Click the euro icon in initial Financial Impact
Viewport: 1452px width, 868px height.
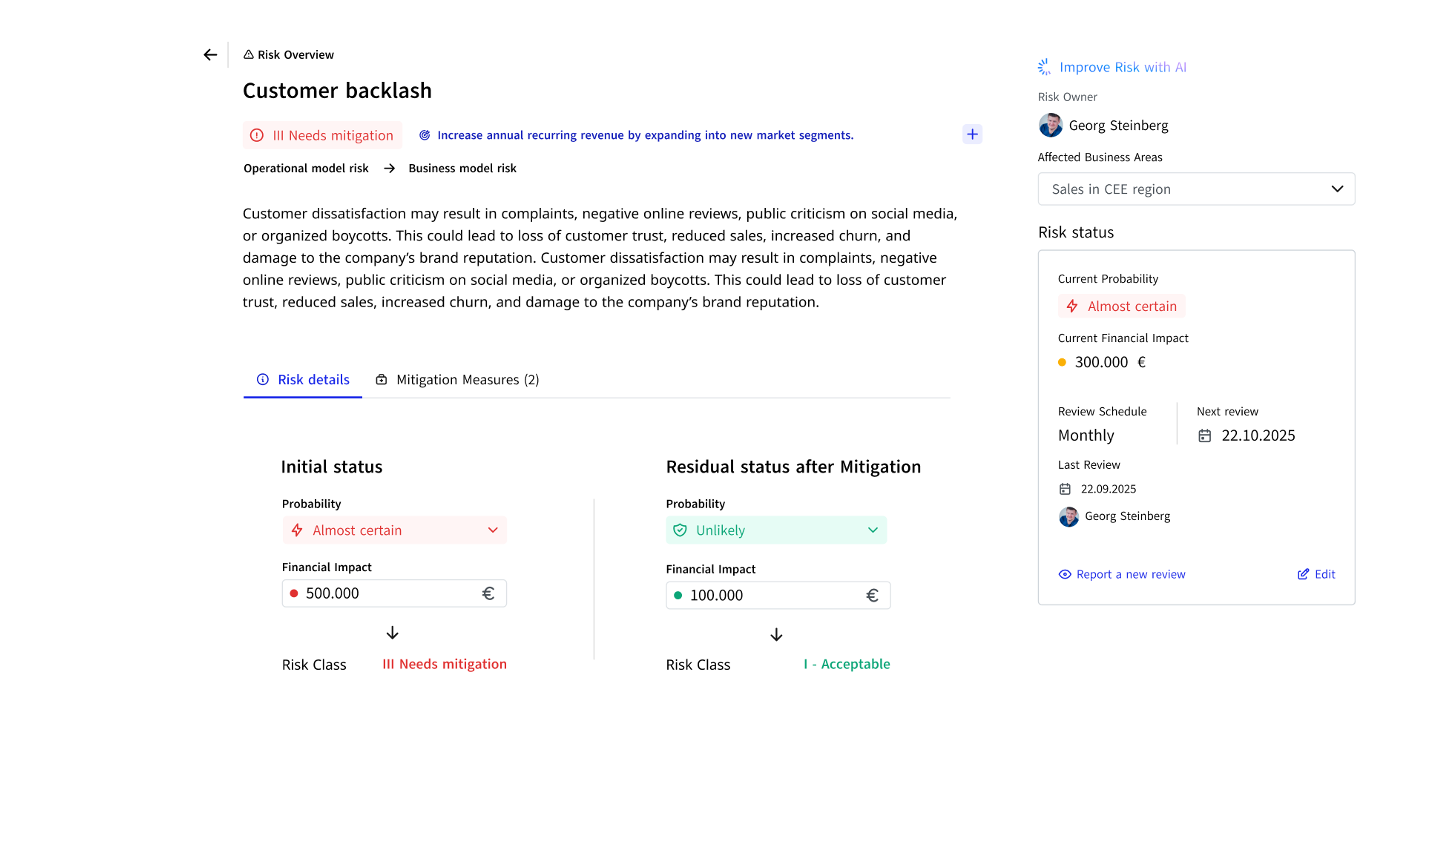[x=488, y=593]
